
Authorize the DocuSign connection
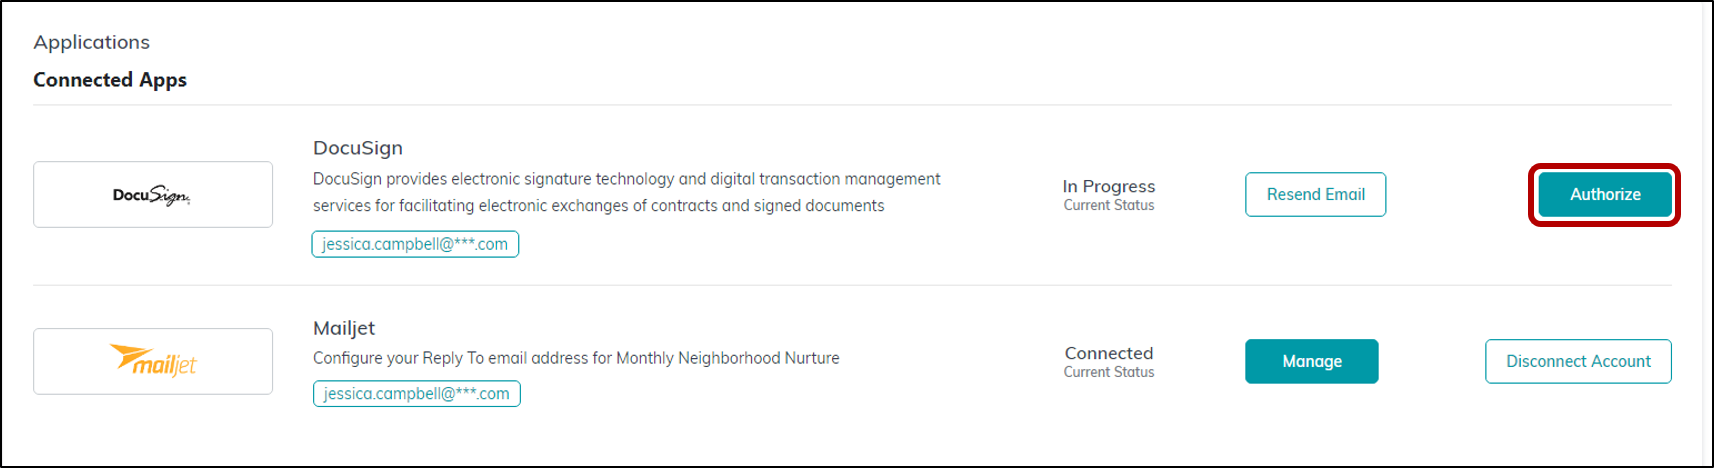coord(1605,194)
